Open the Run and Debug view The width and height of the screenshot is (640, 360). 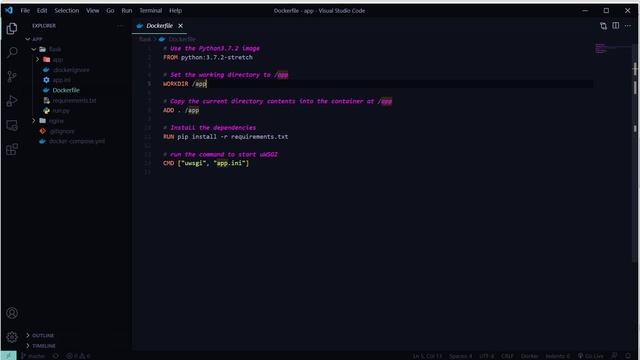[x=12, y=101]
